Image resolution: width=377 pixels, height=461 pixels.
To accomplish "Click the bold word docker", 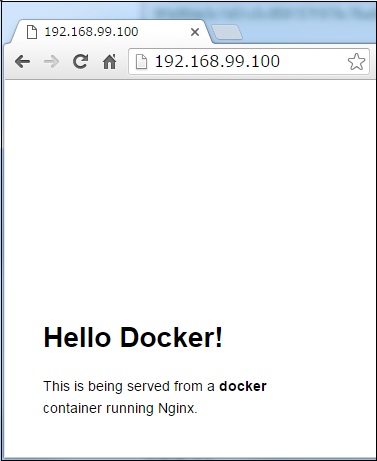I will coord(243,386).
